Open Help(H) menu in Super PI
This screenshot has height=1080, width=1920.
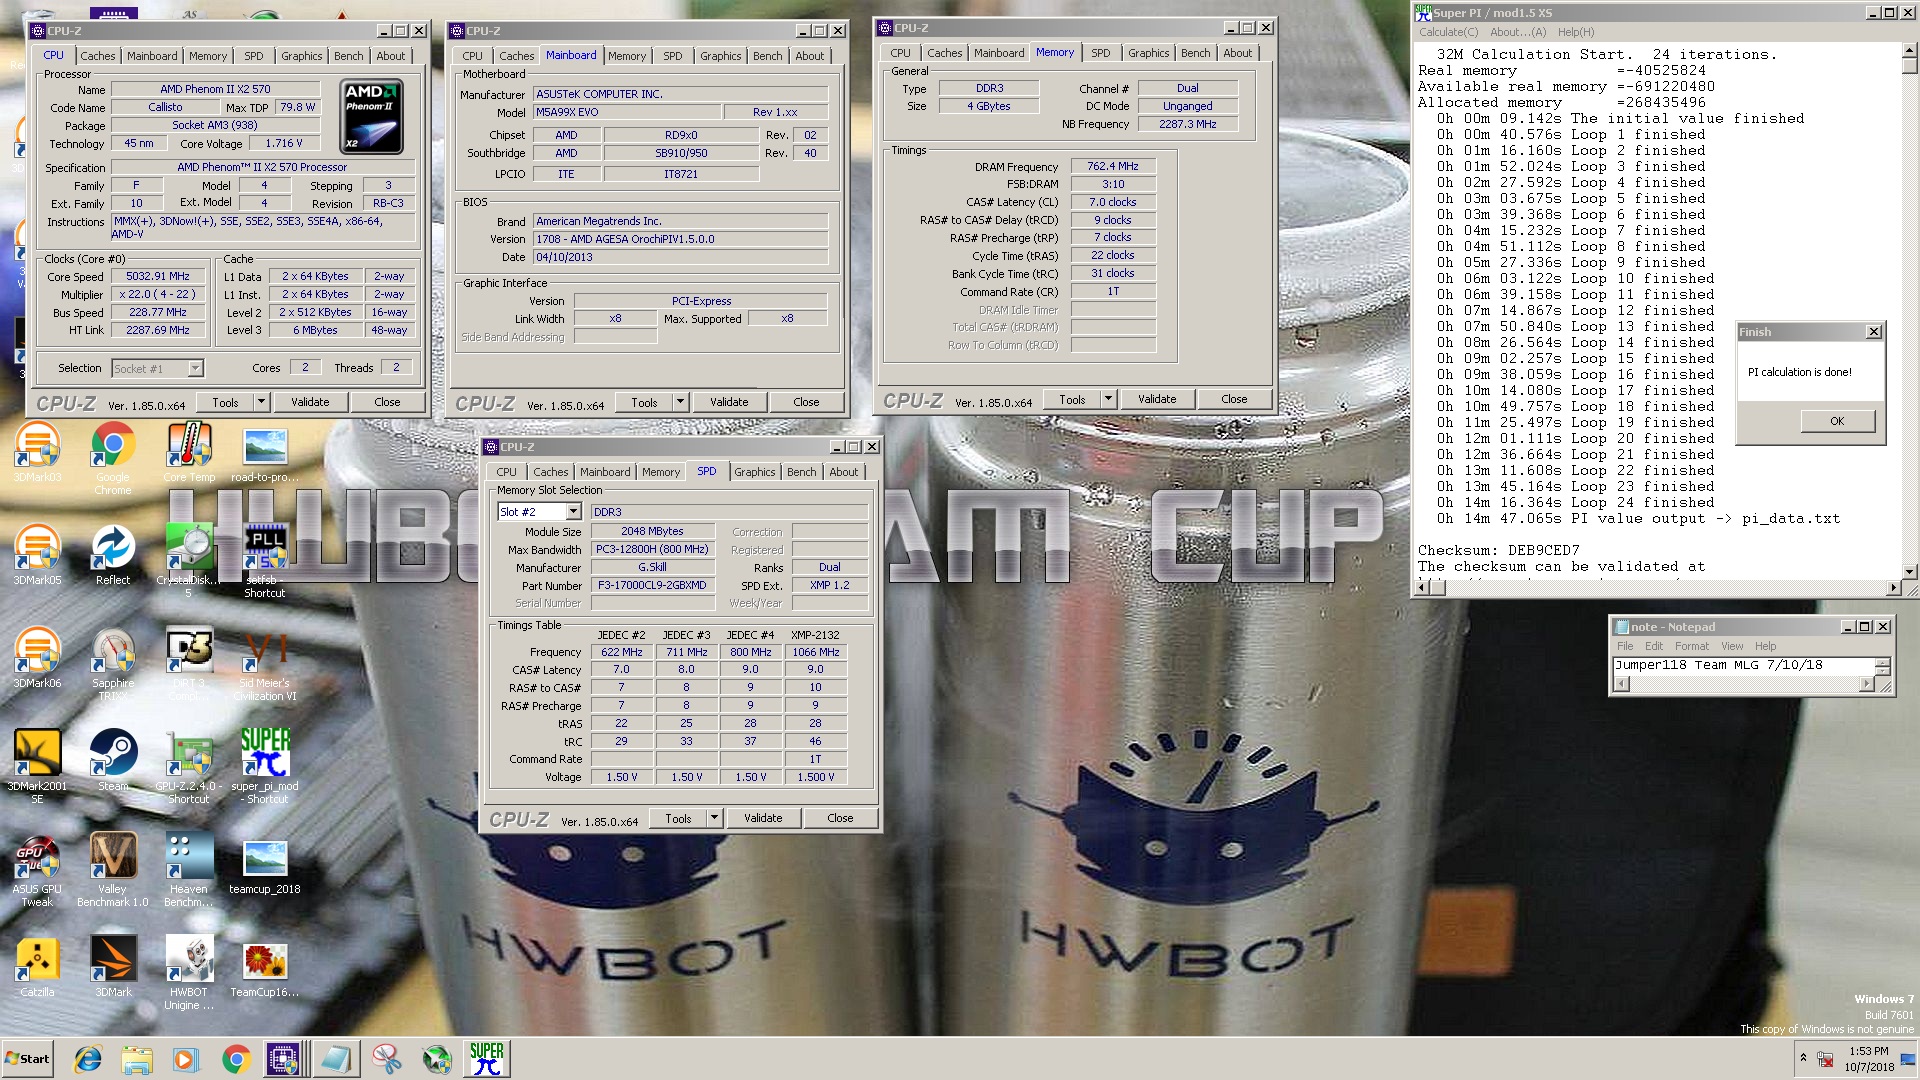(1576, 32)
